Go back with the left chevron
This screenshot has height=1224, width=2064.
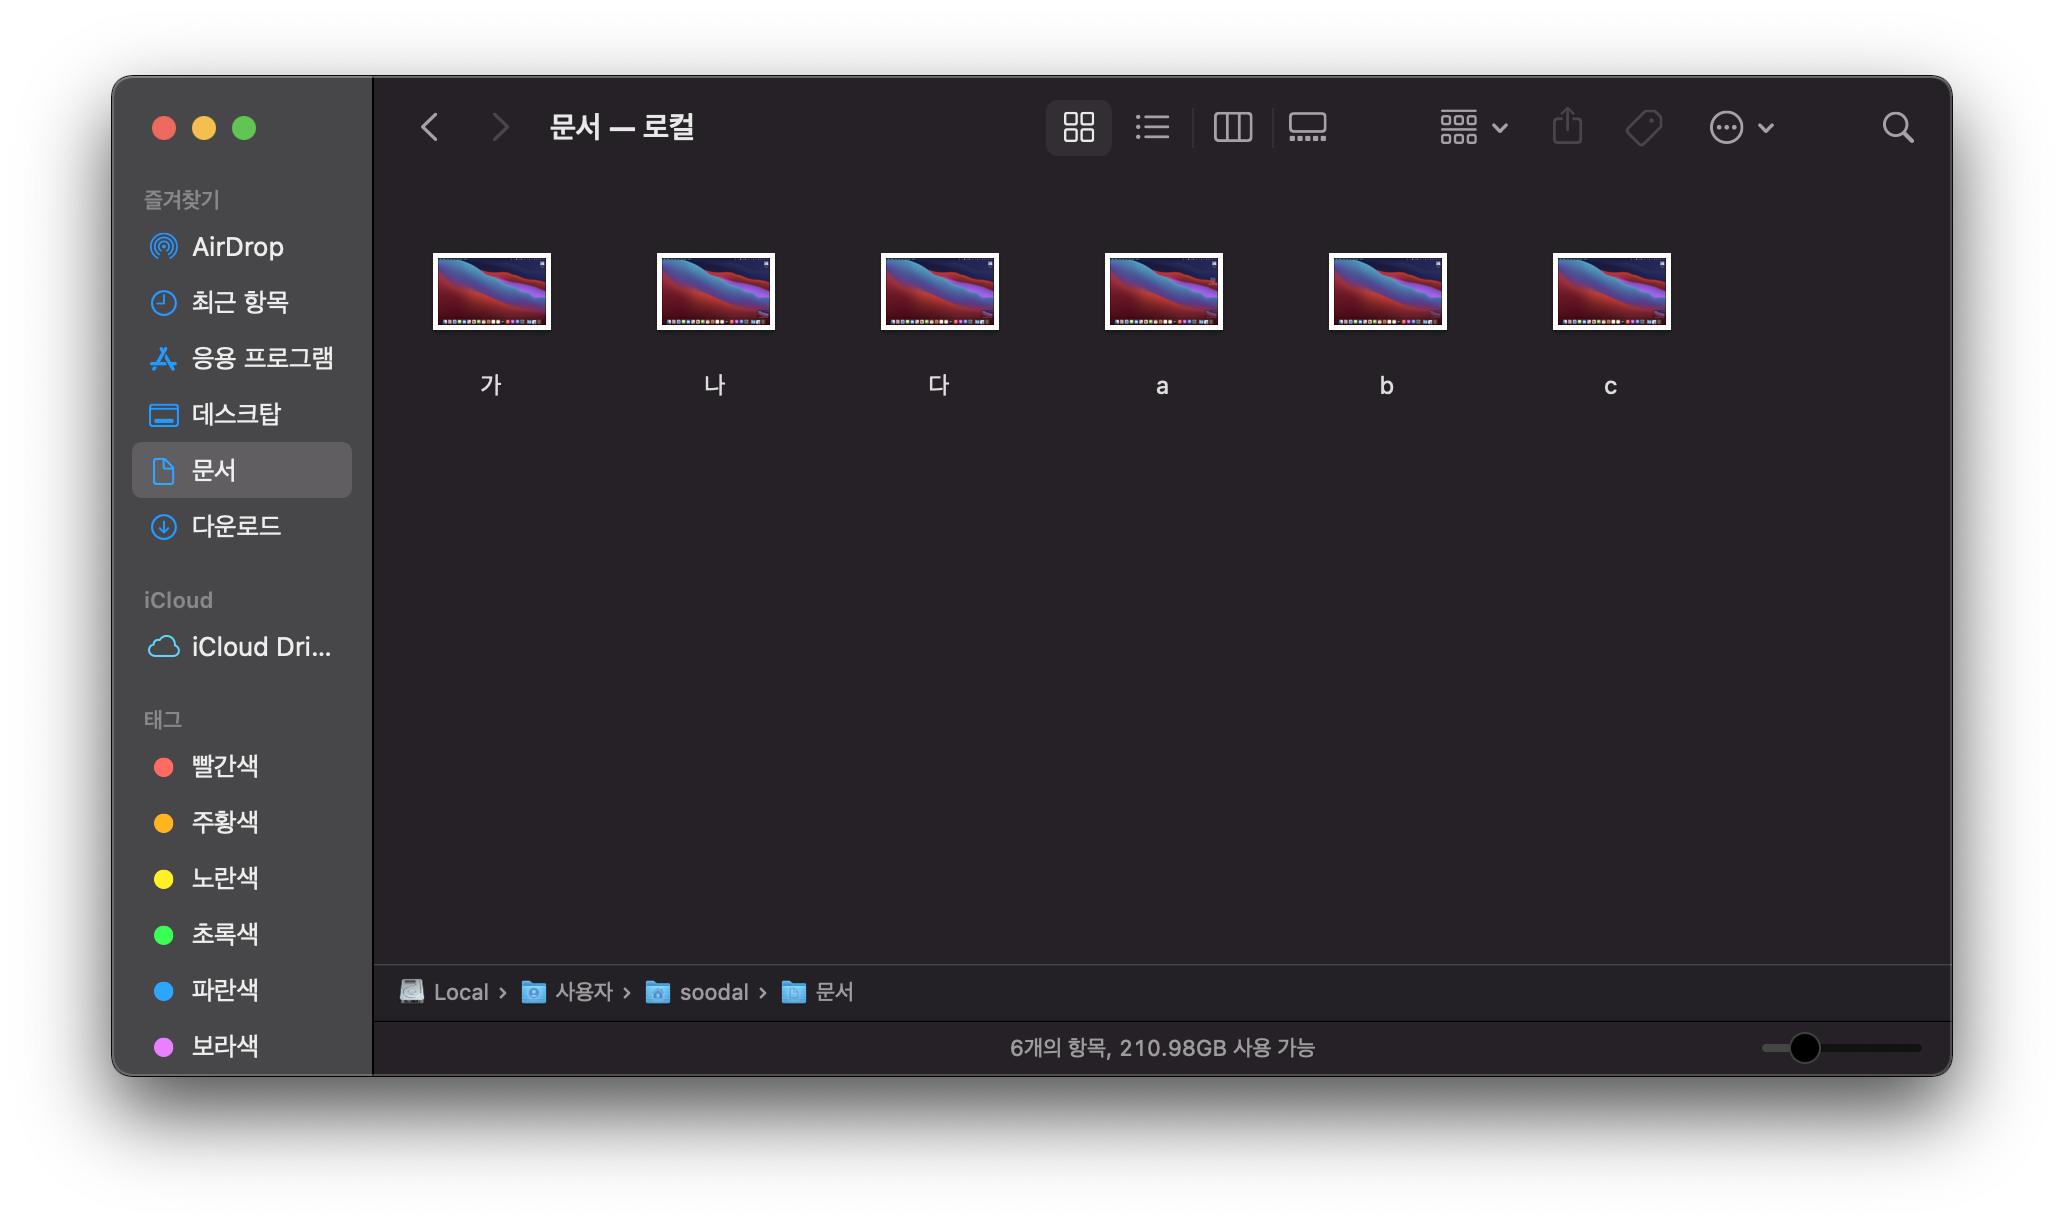pyautogui.click(x=430, y=127)
